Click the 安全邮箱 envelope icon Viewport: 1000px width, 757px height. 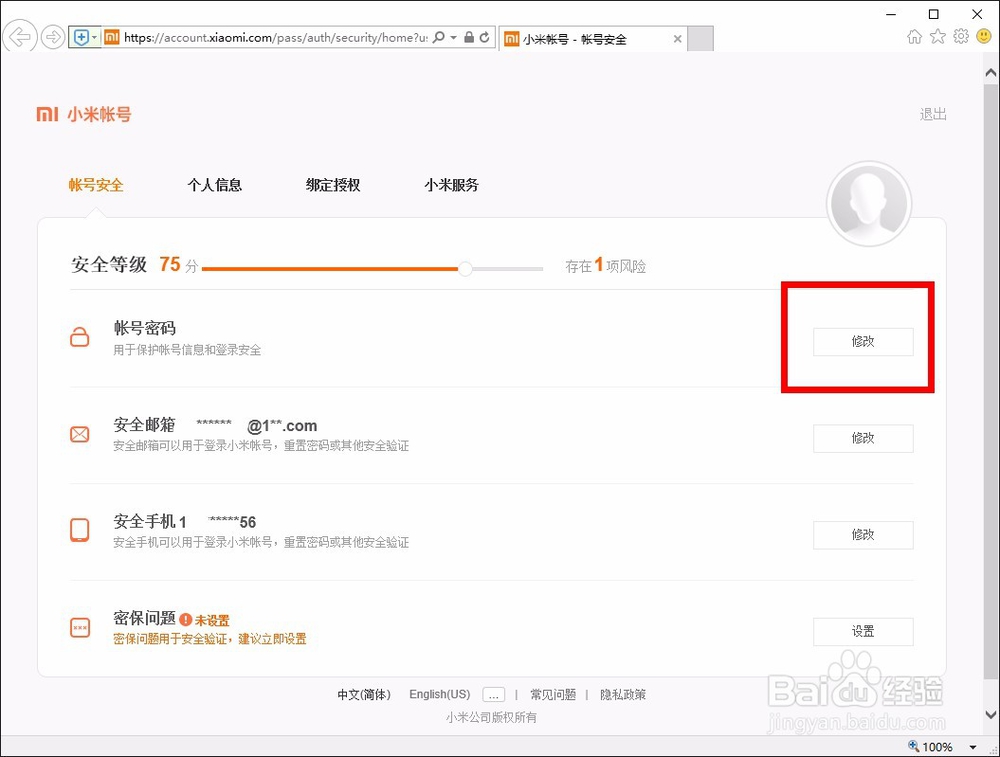pos(80,434)
